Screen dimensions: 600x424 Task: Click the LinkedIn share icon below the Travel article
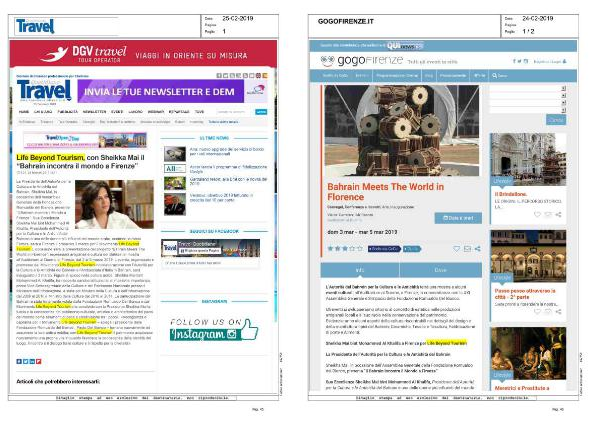32,361
